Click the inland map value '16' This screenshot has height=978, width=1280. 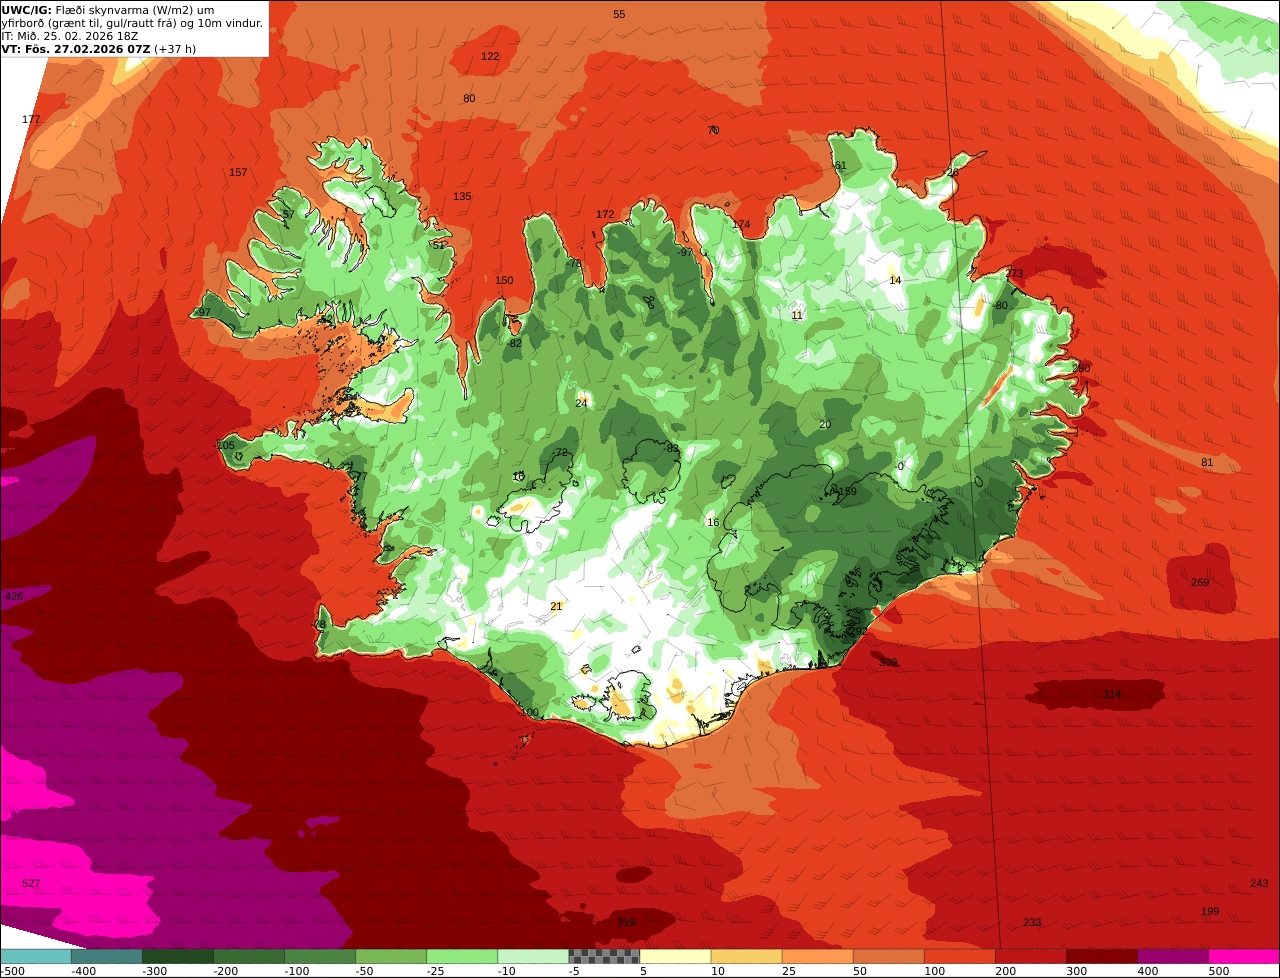713,522
